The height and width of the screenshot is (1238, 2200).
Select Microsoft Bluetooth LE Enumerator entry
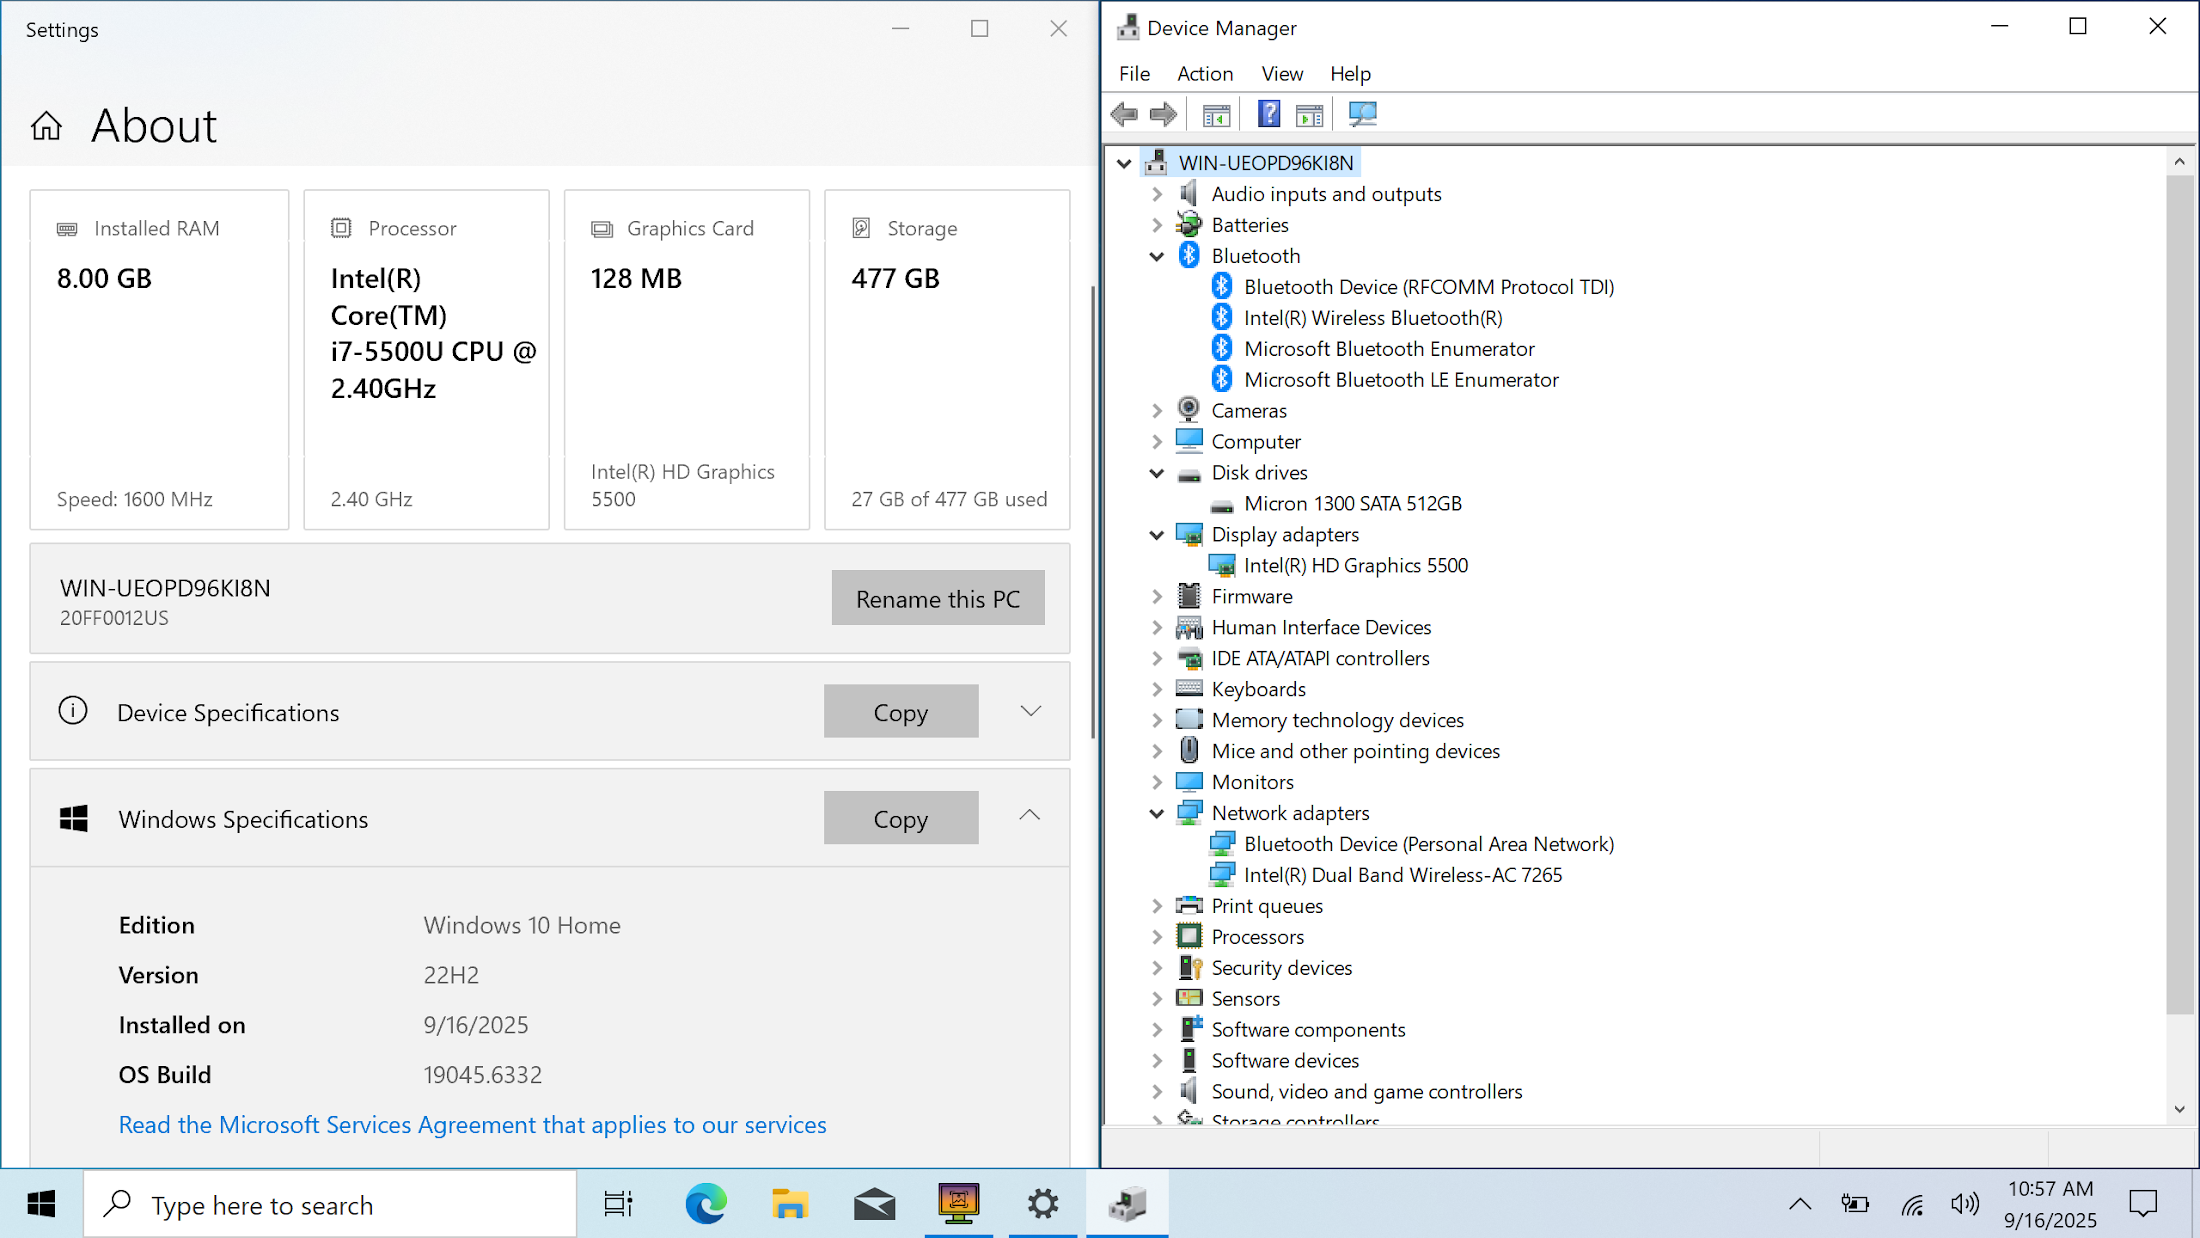[1401, 380]
